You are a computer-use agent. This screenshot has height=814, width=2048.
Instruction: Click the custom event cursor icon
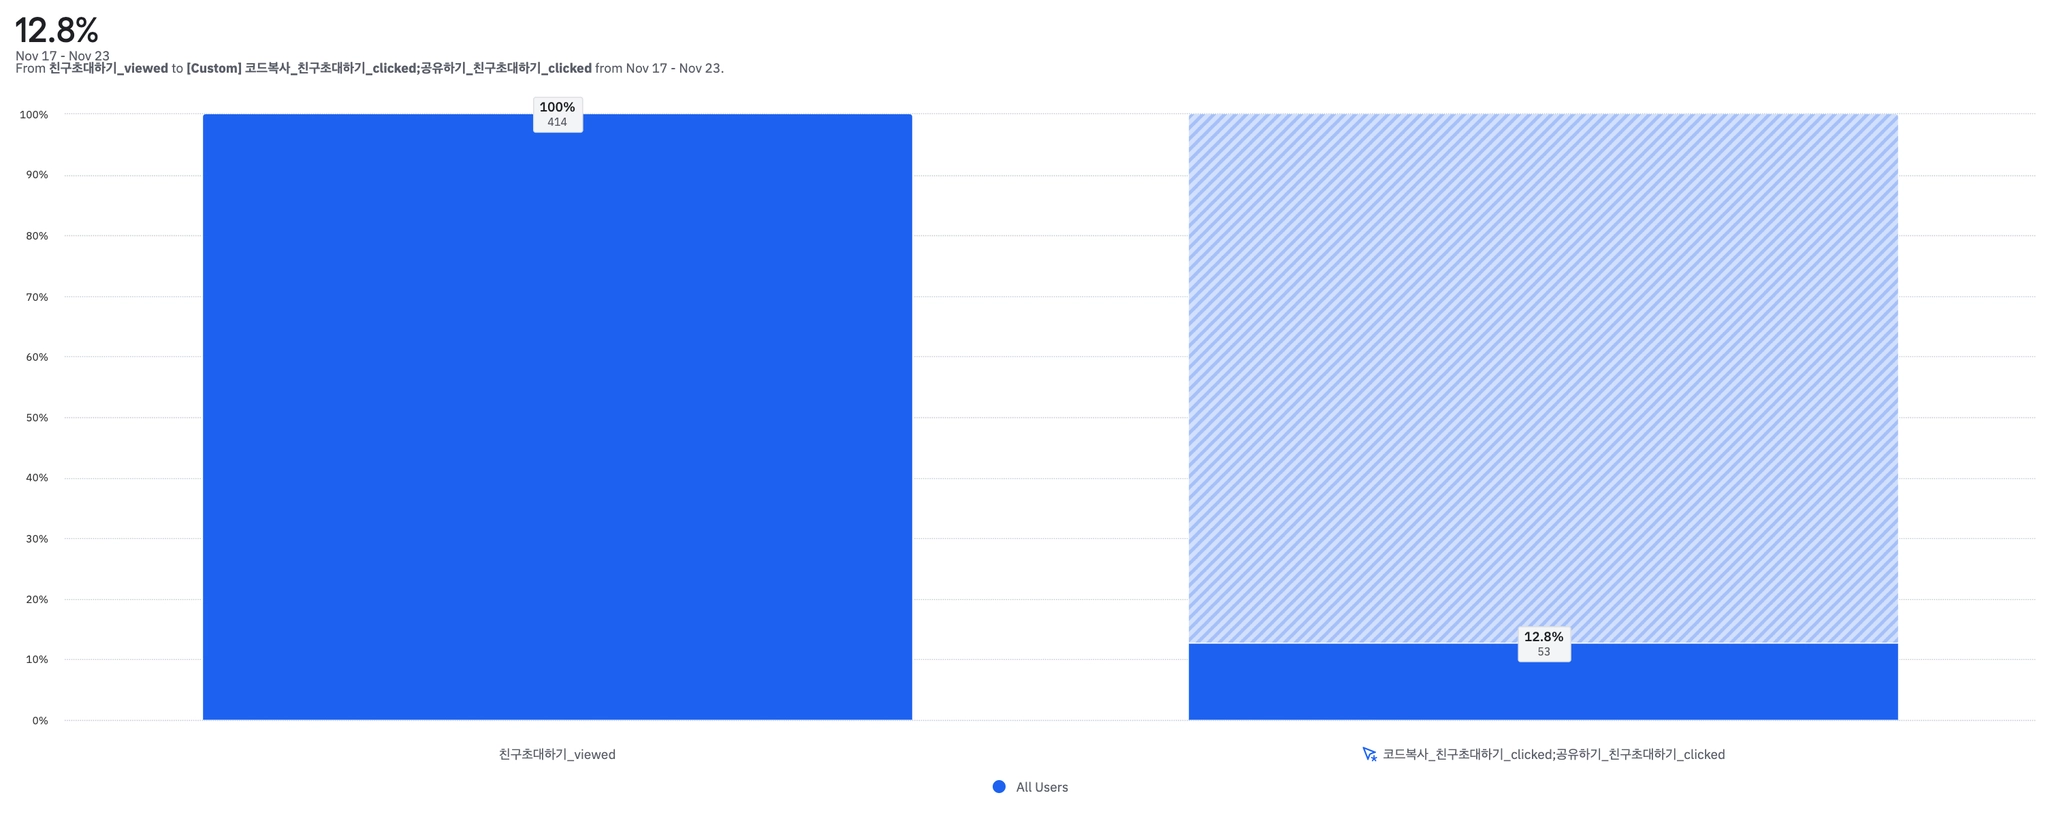coord(1369,754)
